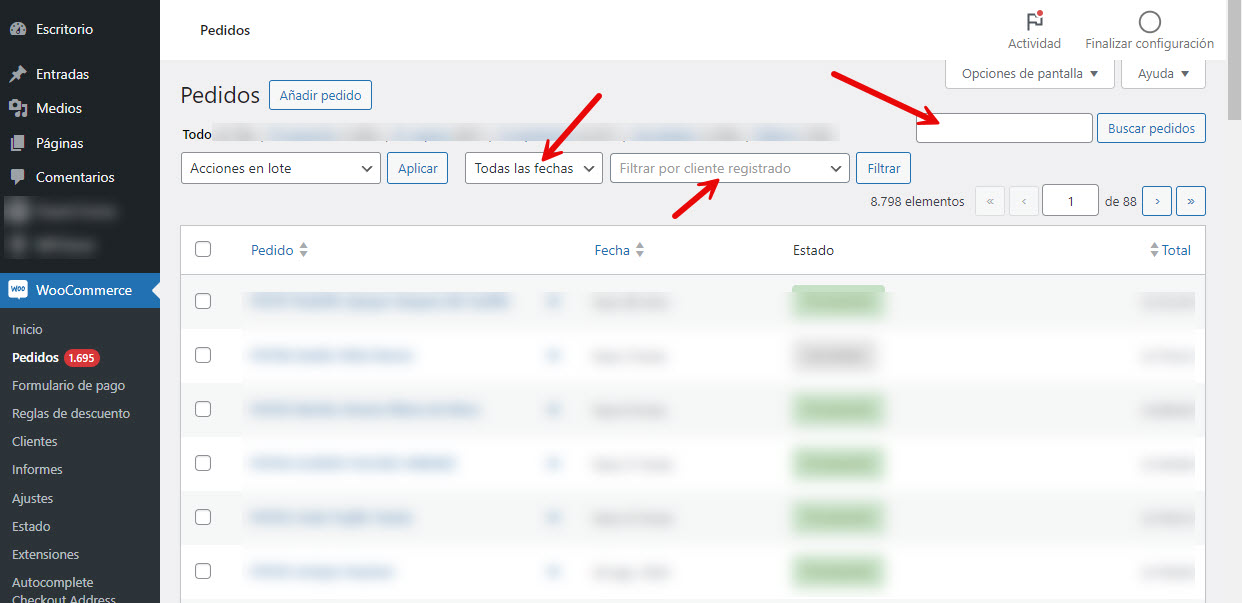Toggle the select-all orders checkbox in header
The height and width of the screenshot is (603, 1242).
203,249
